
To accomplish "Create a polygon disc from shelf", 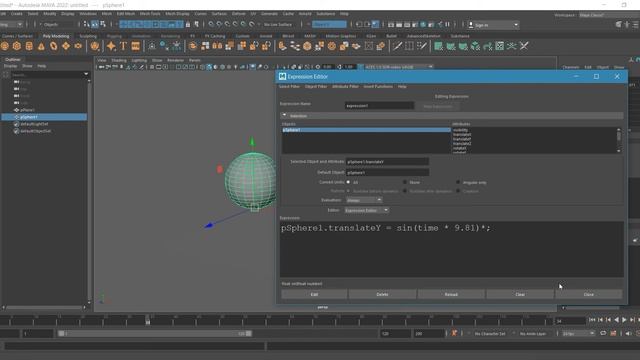I will pos(78,46).
